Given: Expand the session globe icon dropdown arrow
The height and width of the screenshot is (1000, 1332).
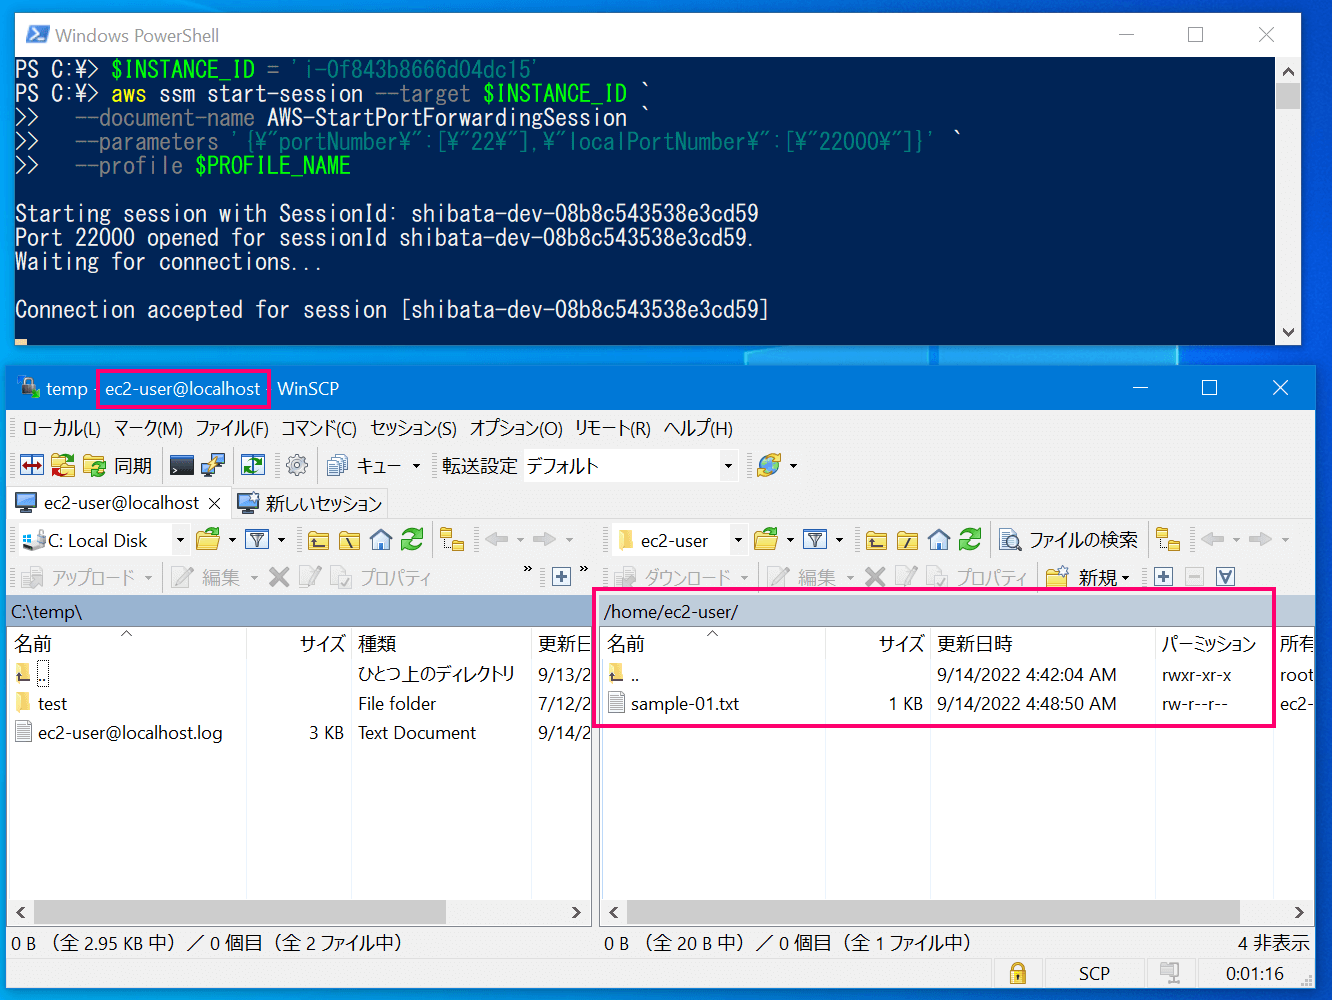Looking at the screenshot, I should [x=794, y=465].
